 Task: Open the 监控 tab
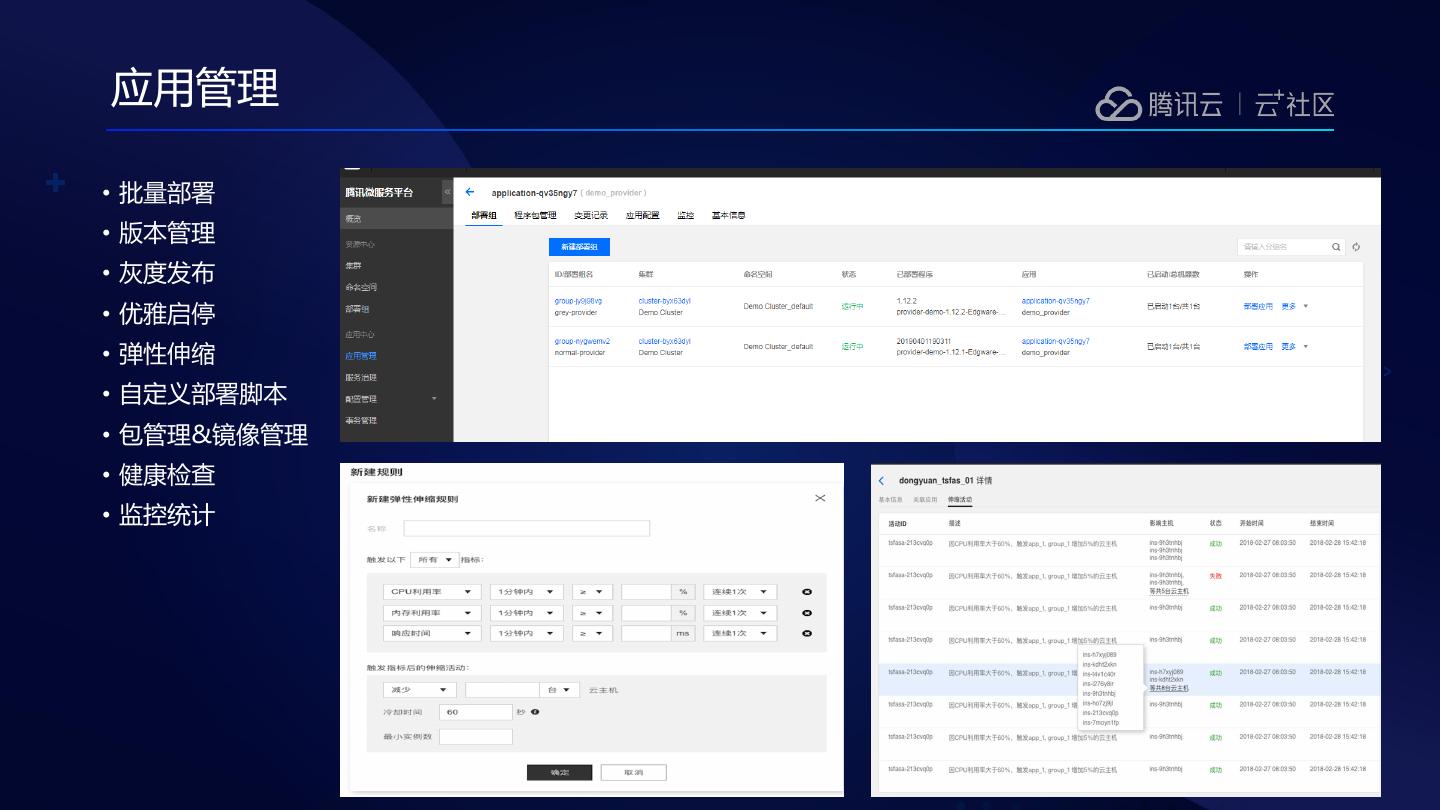point(685,215)
